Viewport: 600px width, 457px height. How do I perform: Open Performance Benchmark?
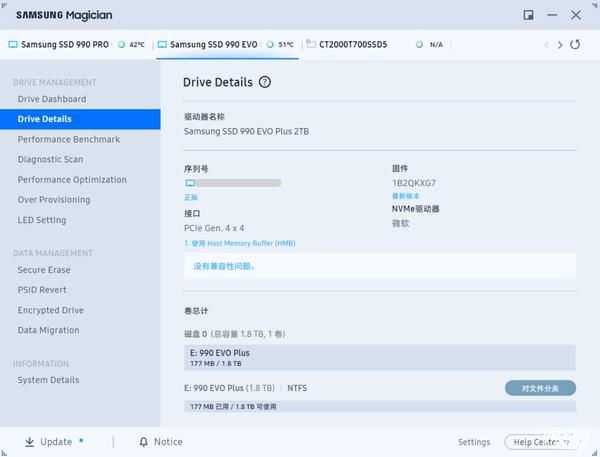click(68, 139)
